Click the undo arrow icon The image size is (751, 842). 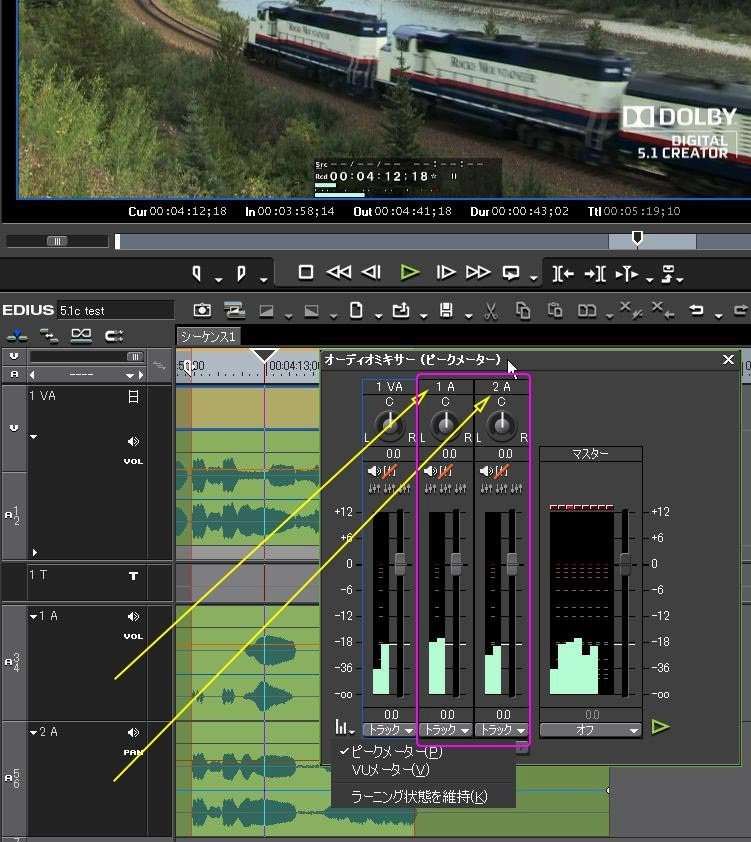point(696,310)
